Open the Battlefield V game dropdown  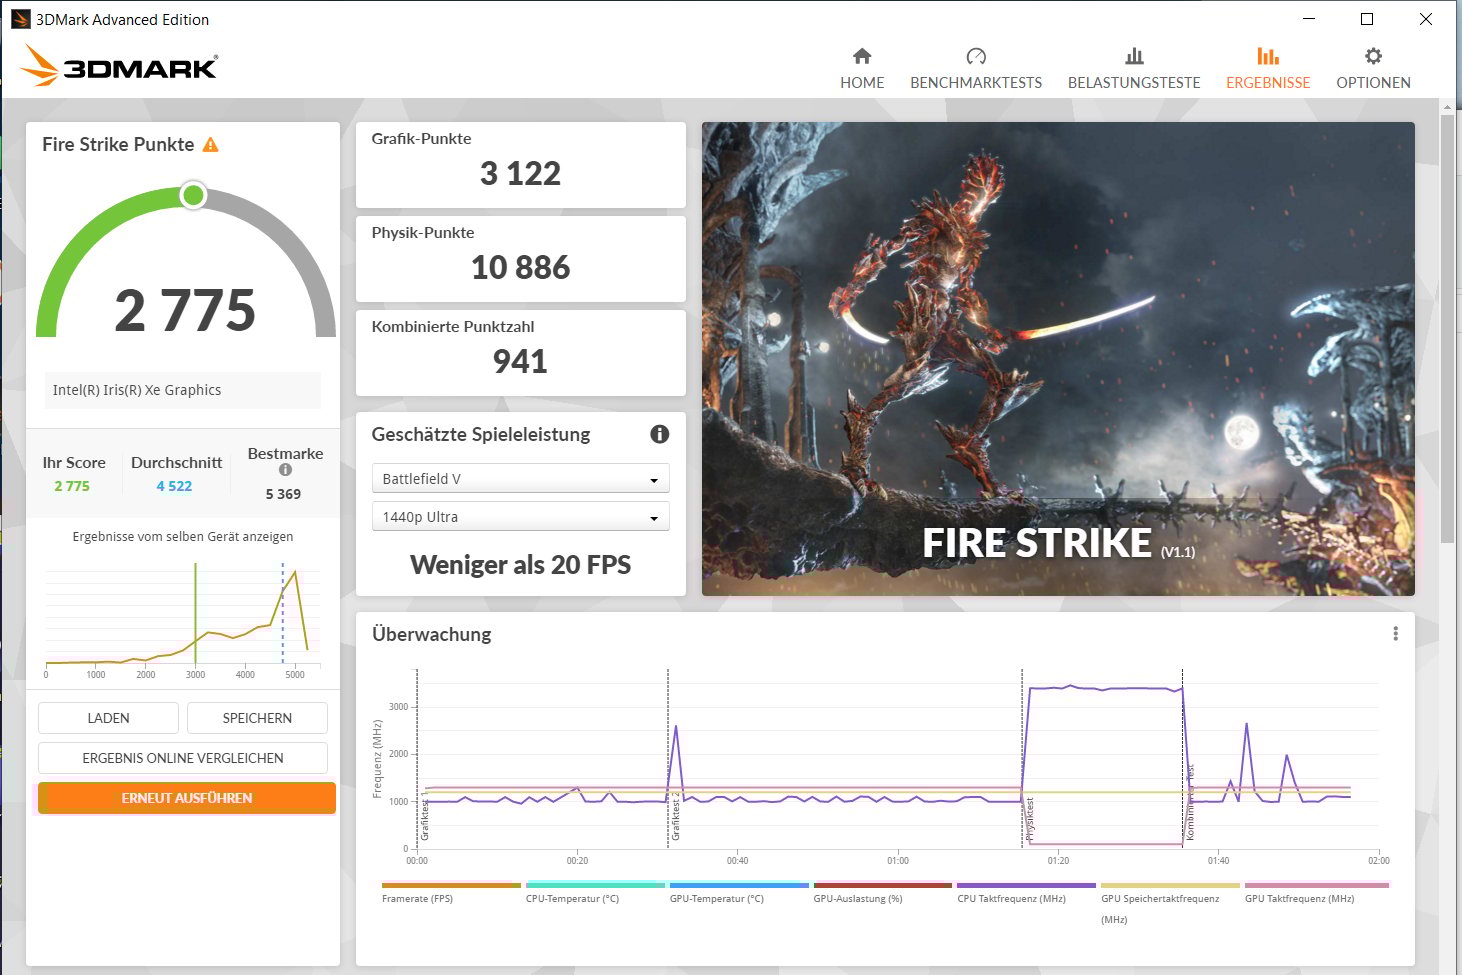tap(520, 479)
